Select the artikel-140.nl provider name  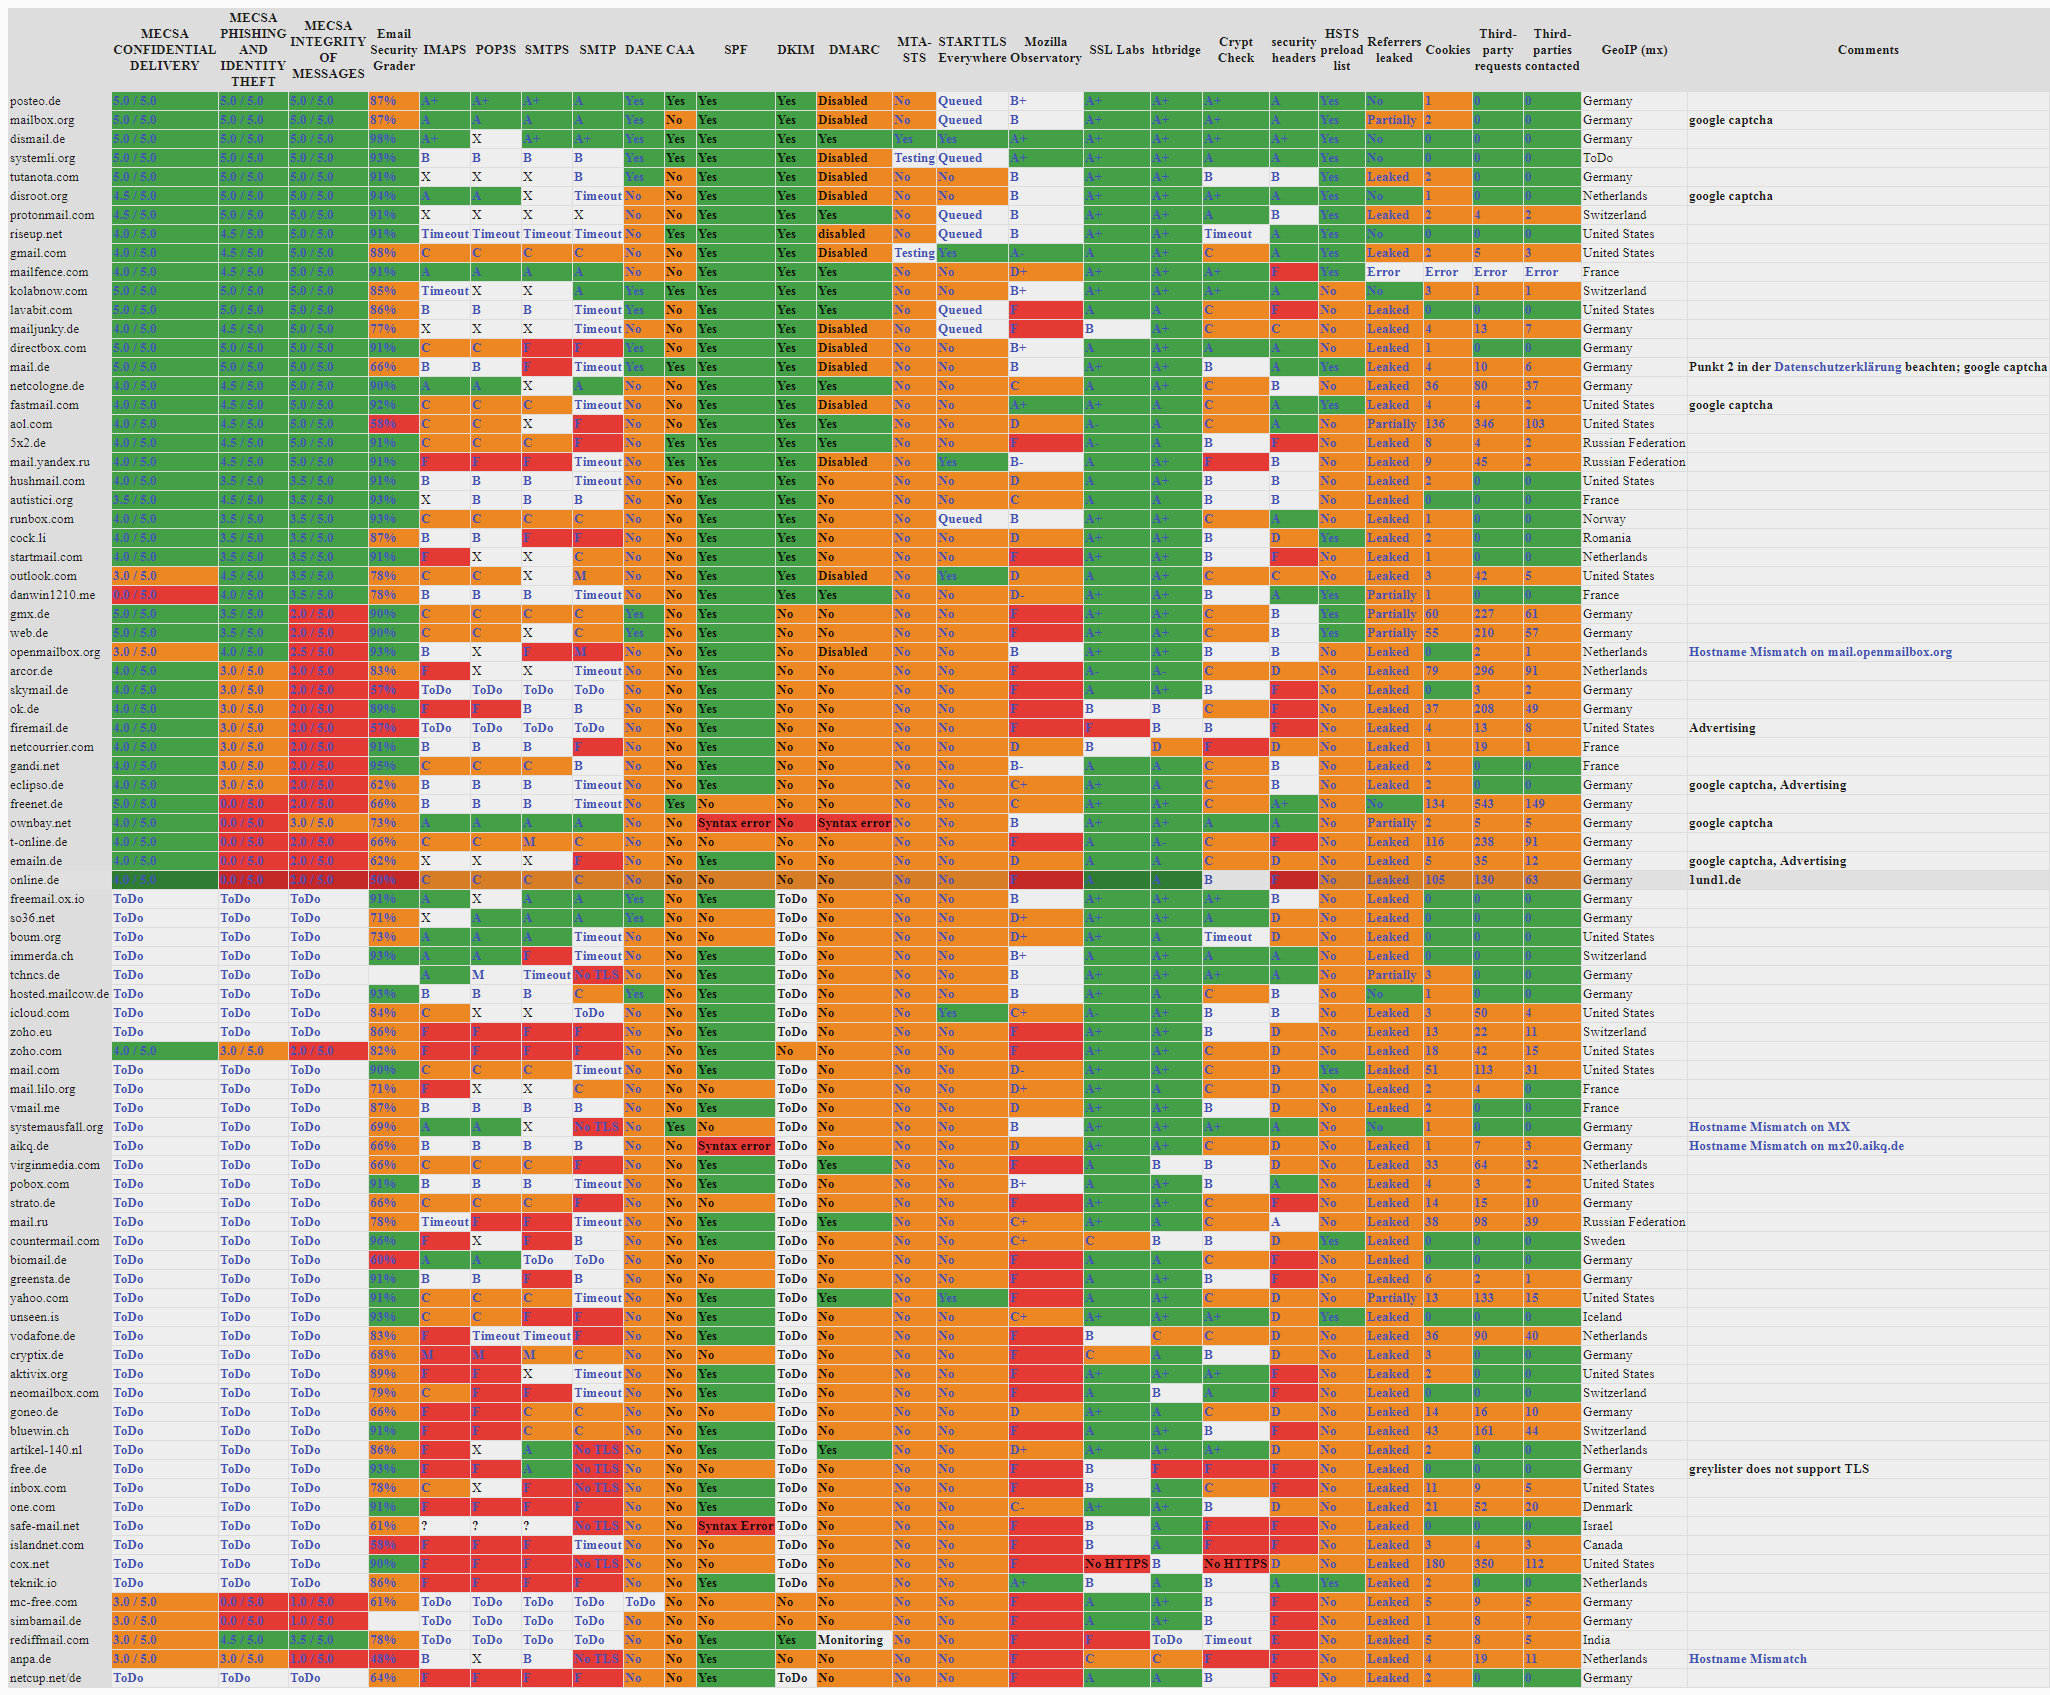click(x=46, y=1450)
